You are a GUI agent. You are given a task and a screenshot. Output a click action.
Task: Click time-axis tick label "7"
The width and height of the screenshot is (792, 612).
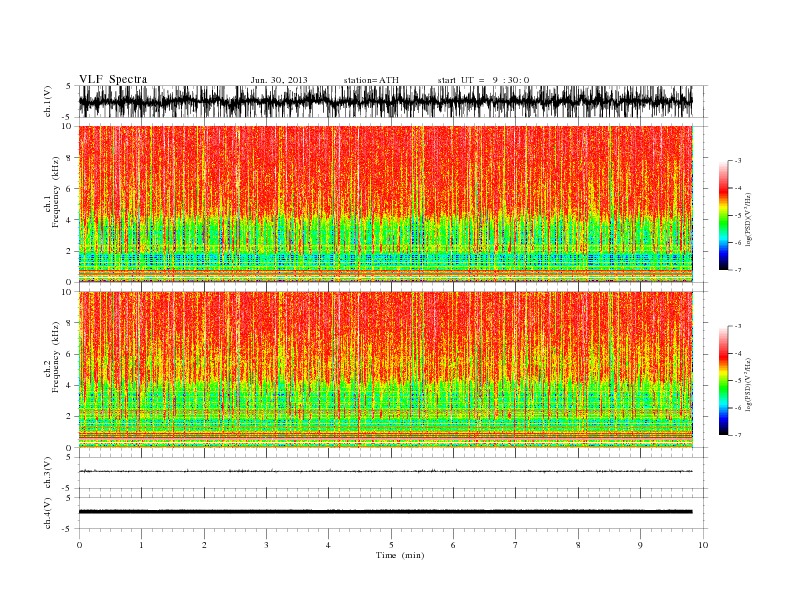515,545
